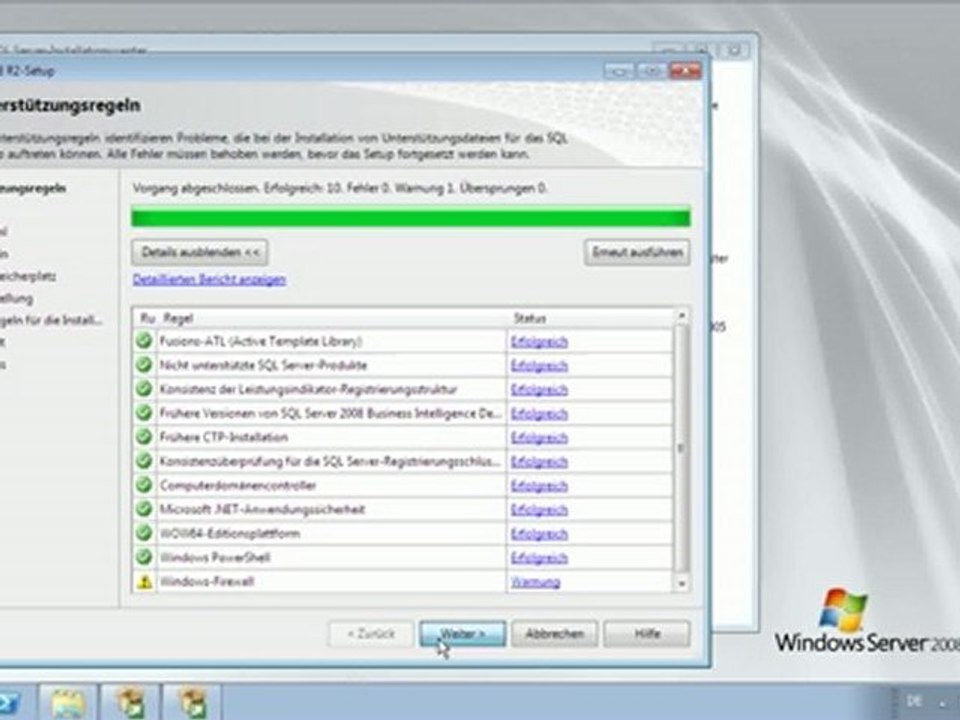Click the Hilfe button

point(647,634)
